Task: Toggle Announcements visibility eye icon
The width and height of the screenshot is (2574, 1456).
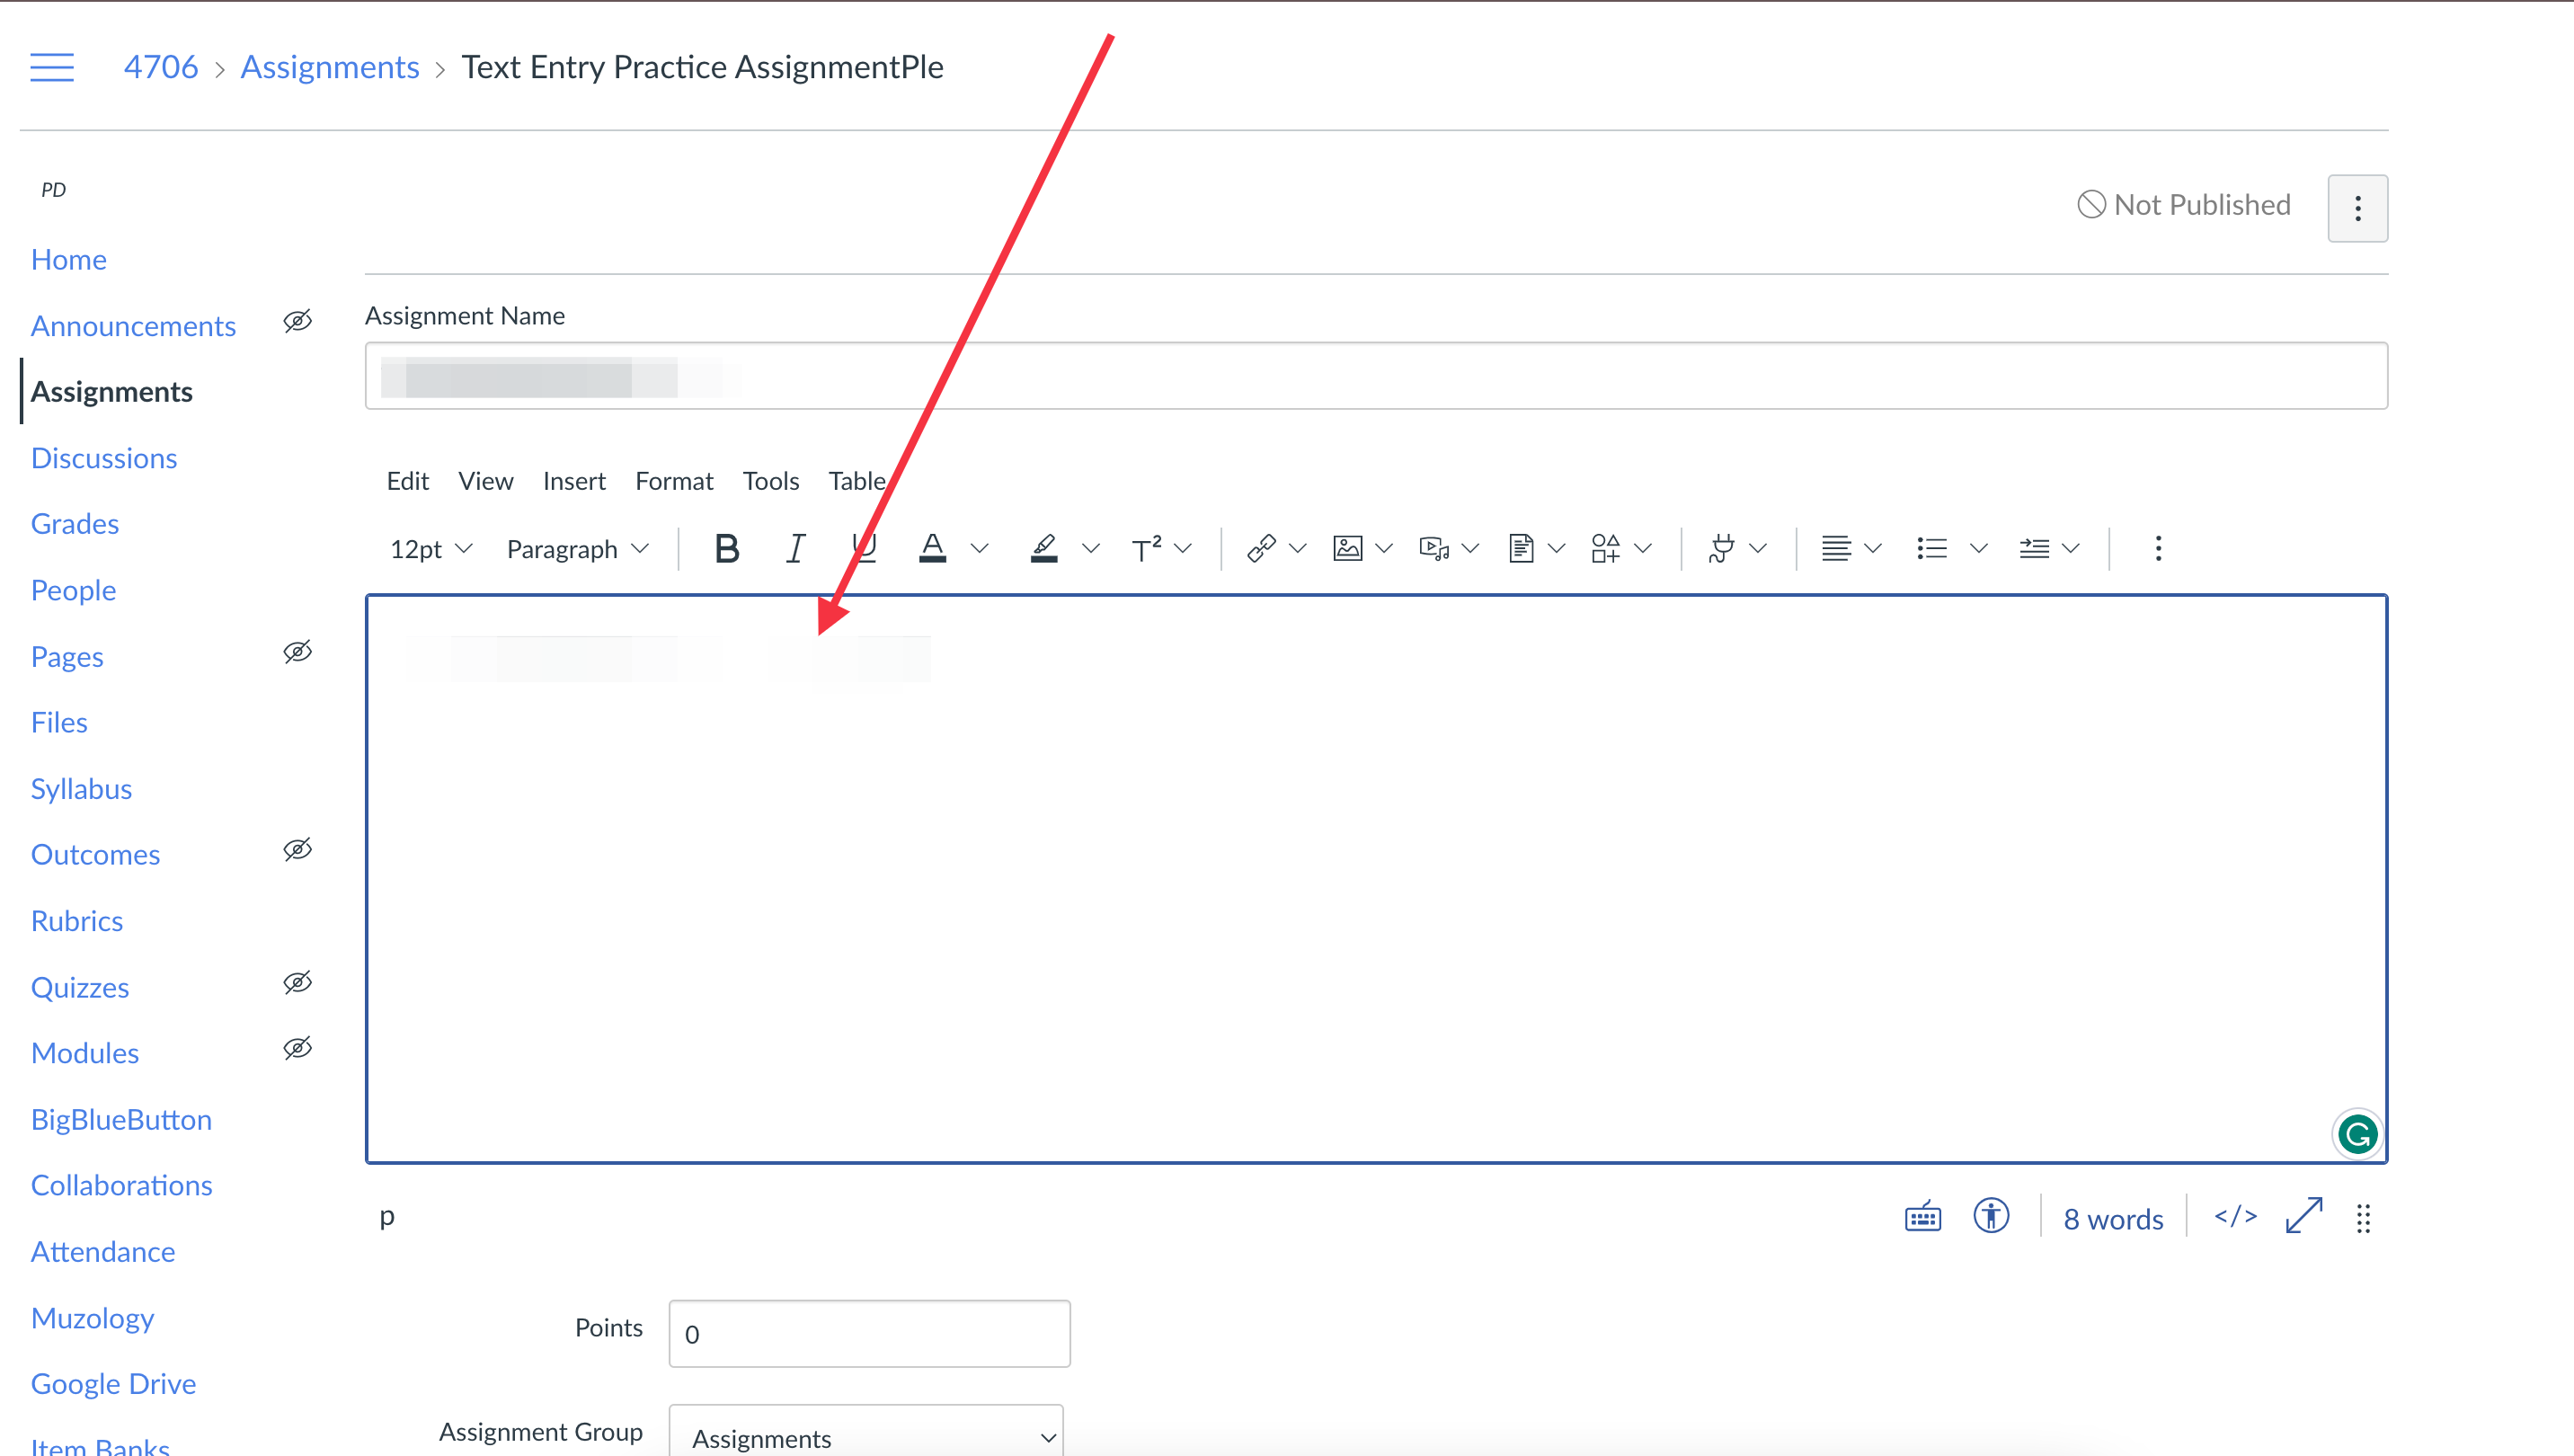Action: (x=297, y=322)
